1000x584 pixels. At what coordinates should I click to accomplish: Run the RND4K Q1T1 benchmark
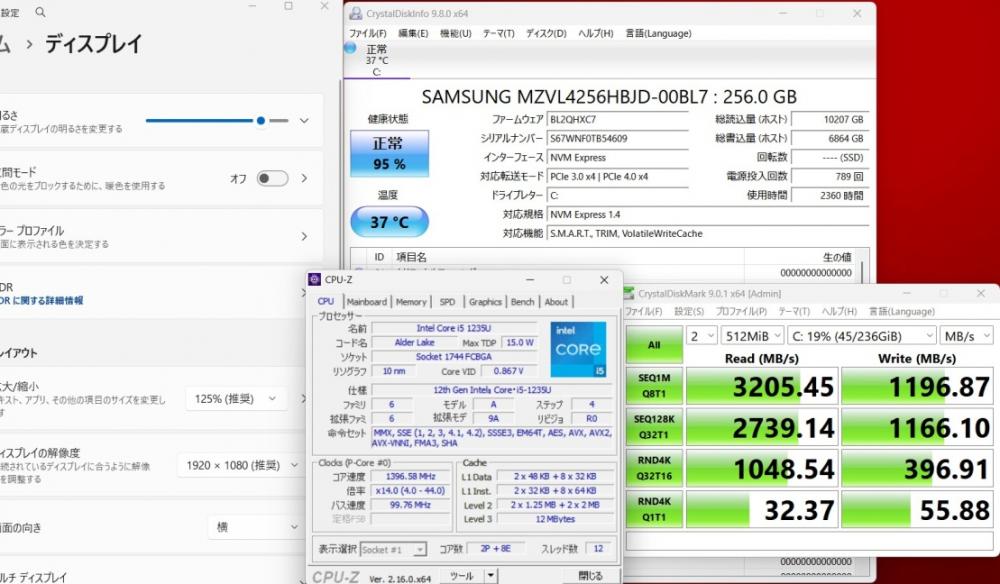pos(654,509)
